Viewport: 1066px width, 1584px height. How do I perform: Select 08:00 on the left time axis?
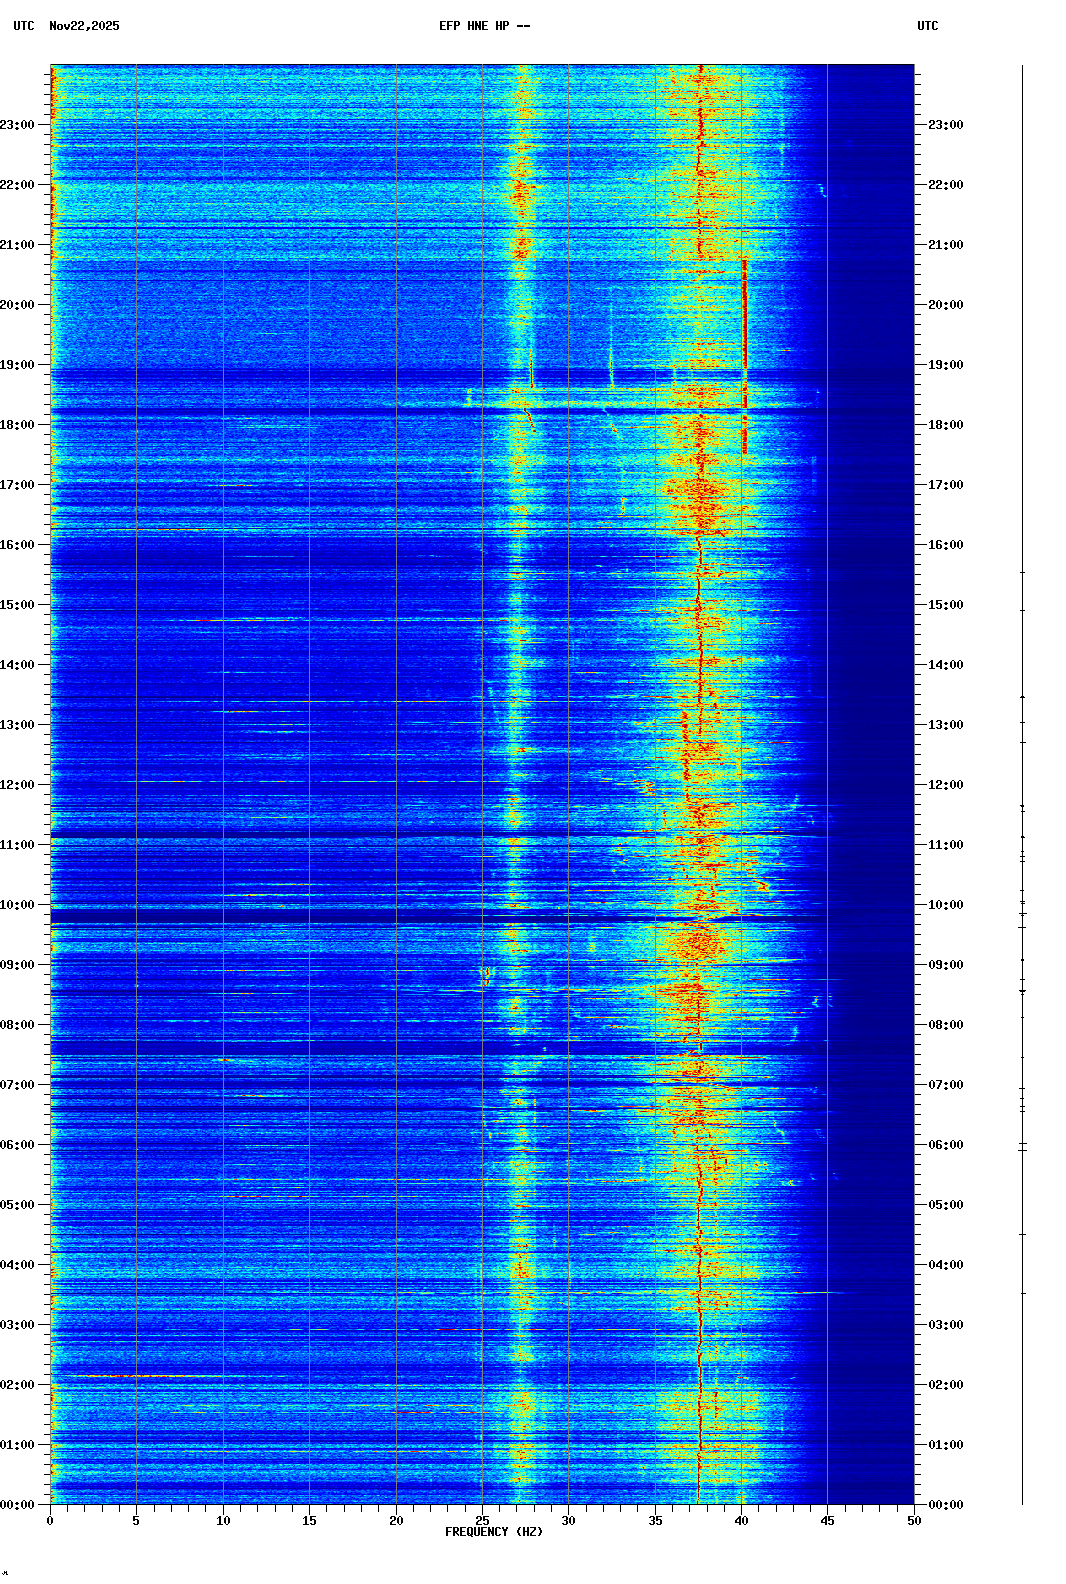pos(18,1025)
